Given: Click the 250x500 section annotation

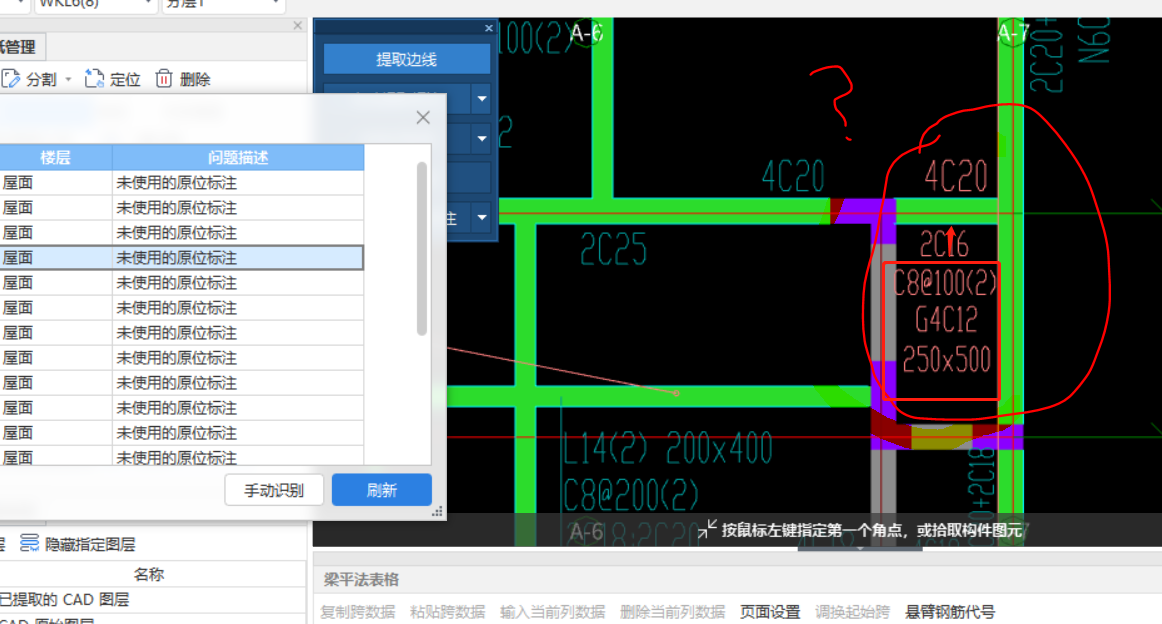Looking at the screenshot, I should 946,360.
